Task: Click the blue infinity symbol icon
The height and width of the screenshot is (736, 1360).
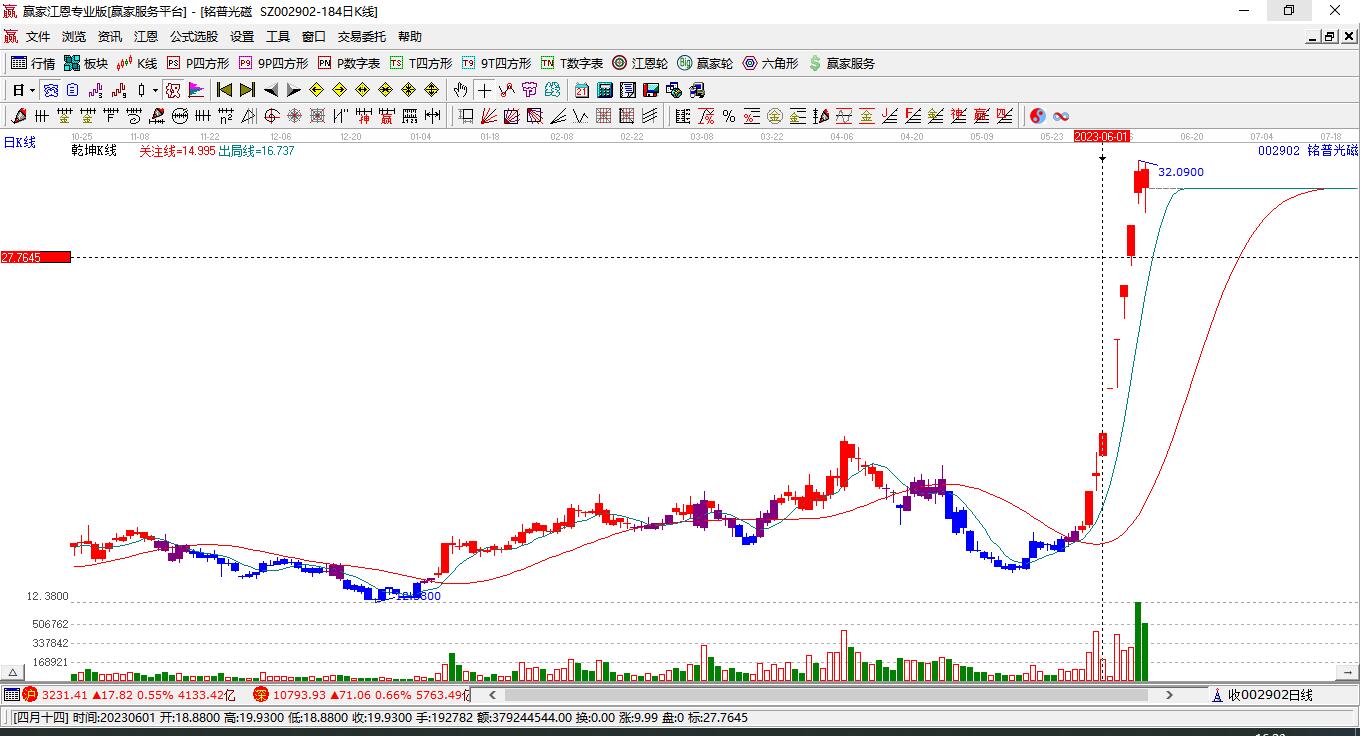Action: pyautogui.click(x=1061, y=116)
